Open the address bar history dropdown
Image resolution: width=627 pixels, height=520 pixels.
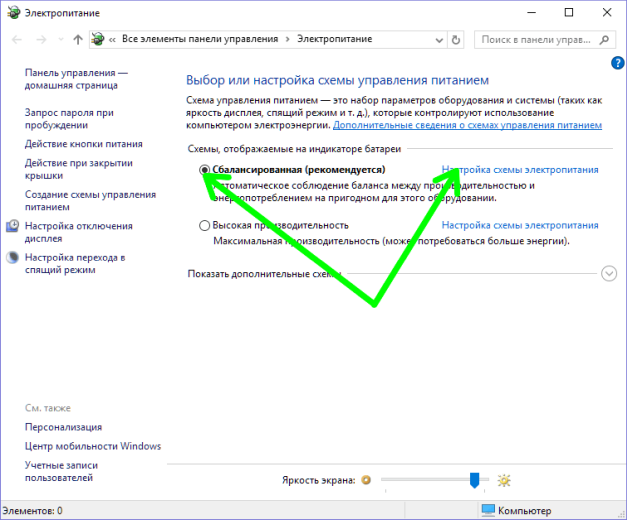(439, 40)
